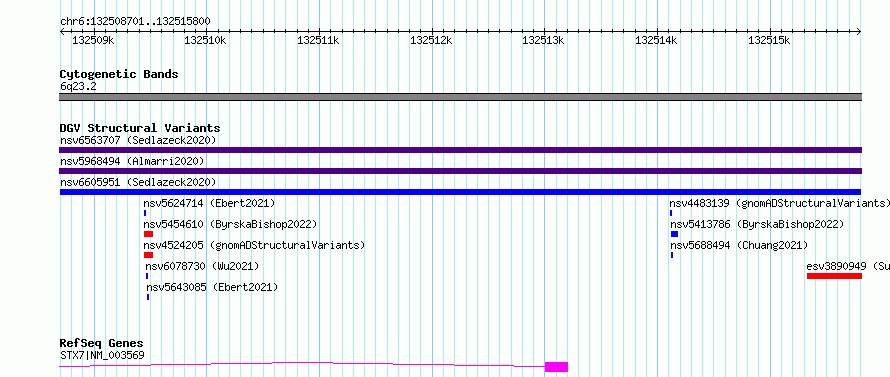Click the Cytogenetic Bands track title
Image resolution: width=890 pixels, height=377 pixels.
(x=119, y=74)
